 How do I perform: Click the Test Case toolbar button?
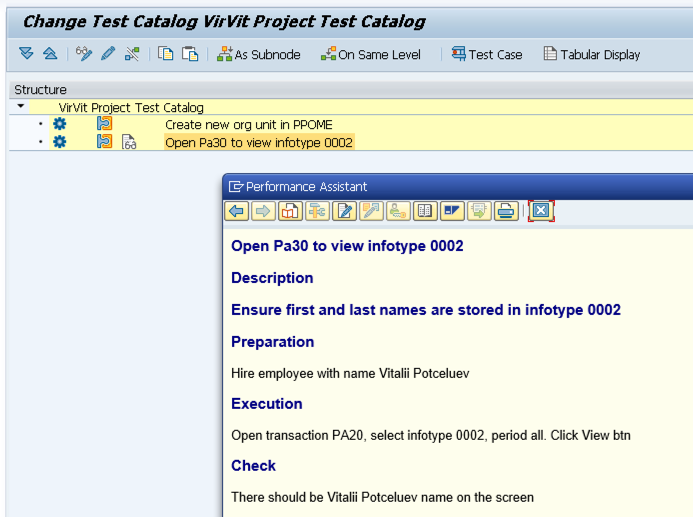tap(487, 54)
